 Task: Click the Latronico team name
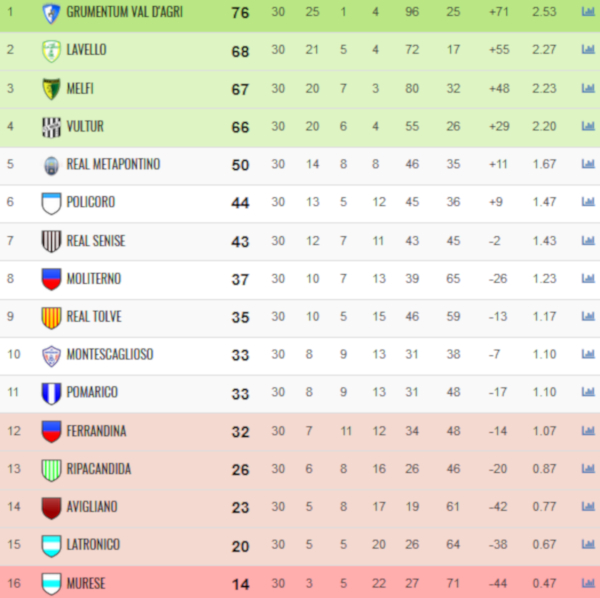93,544
